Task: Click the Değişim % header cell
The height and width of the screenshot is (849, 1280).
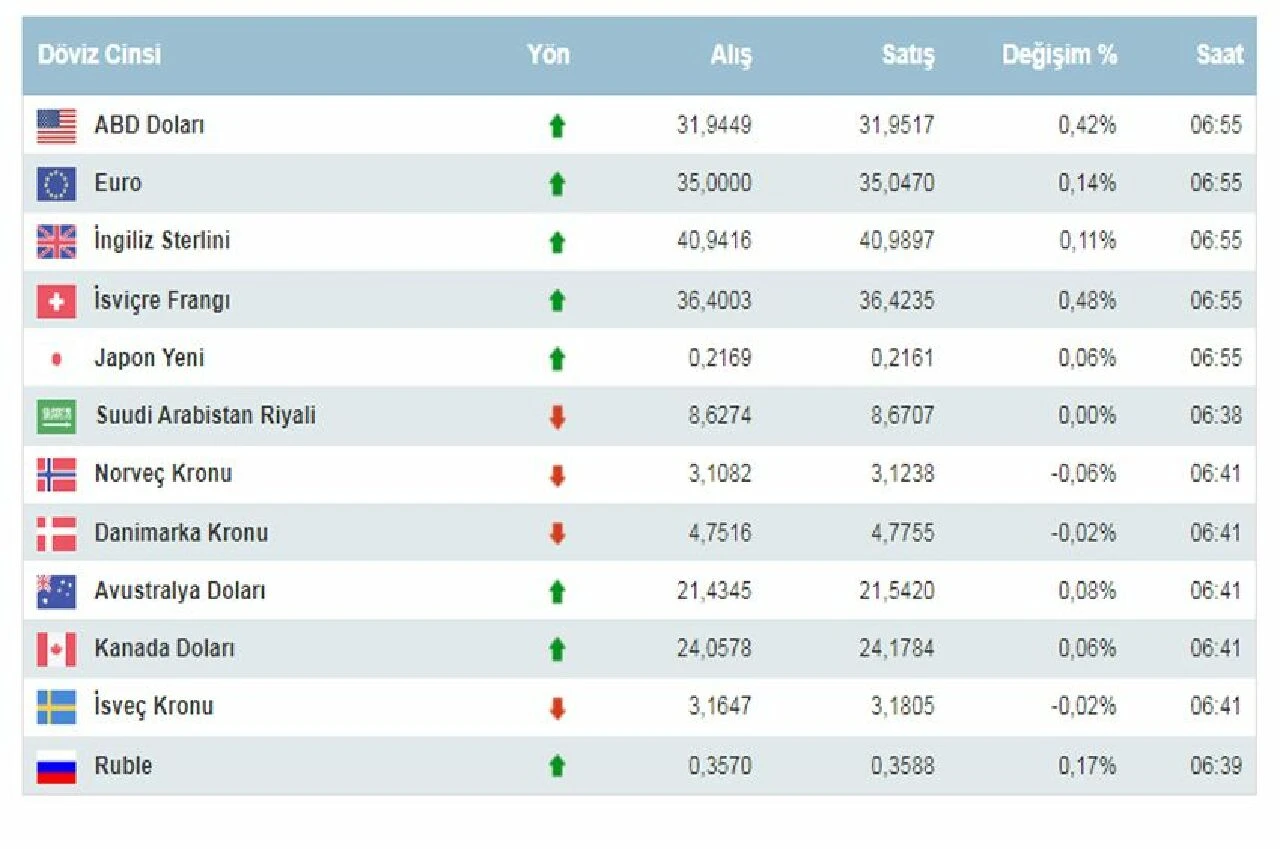Action: coord(1060,55)
